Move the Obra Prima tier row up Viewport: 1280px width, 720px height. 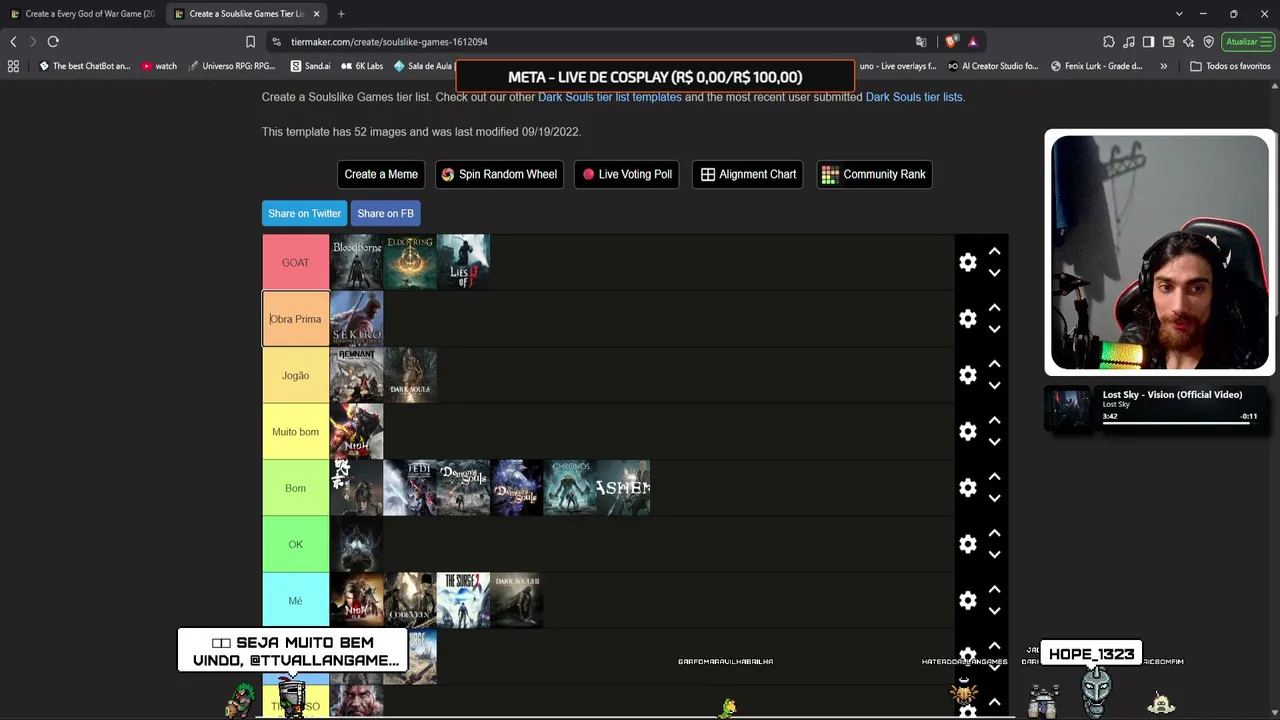coord(994,308)
